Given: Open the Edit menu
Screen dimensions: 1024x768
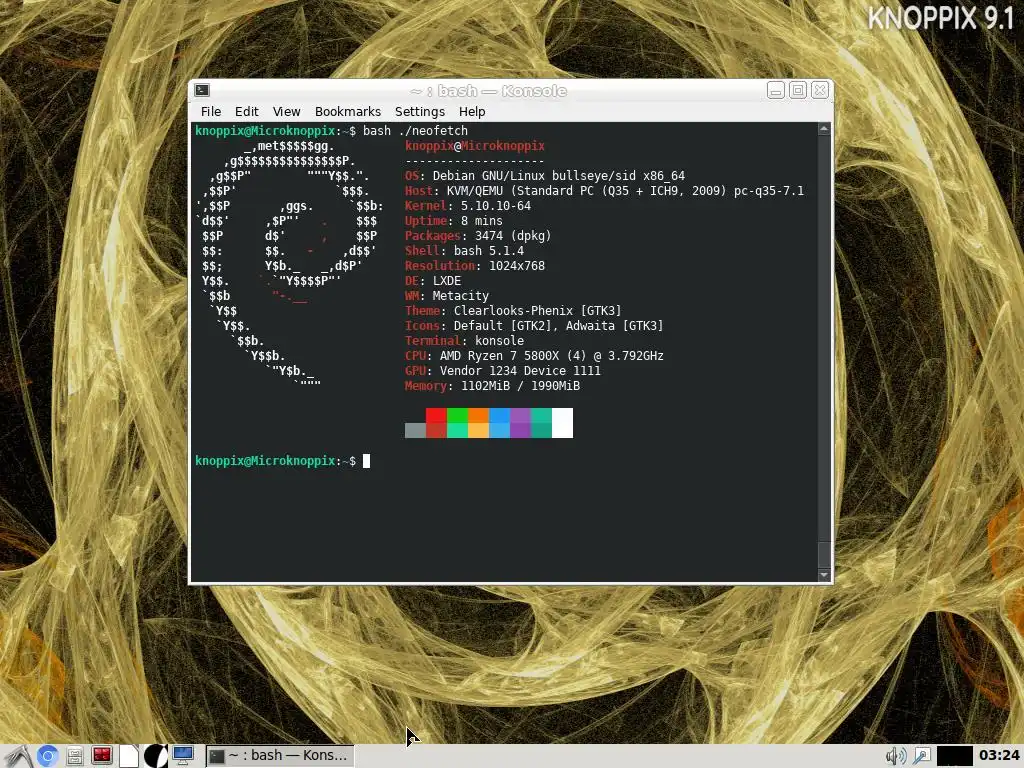Looking at the screenshot, I should [246, 112].
